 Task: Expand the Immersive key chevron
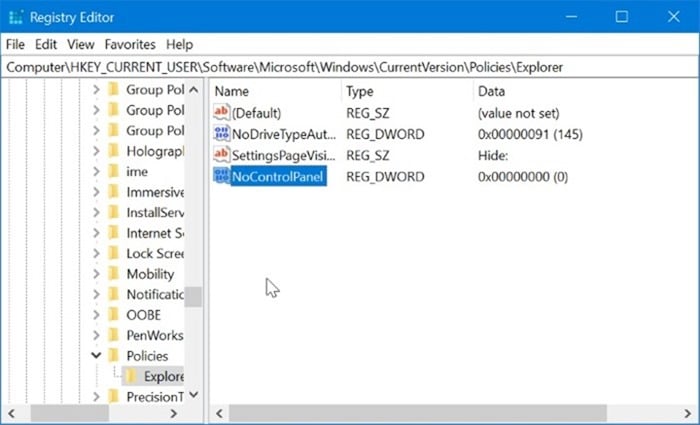point(96,192)
